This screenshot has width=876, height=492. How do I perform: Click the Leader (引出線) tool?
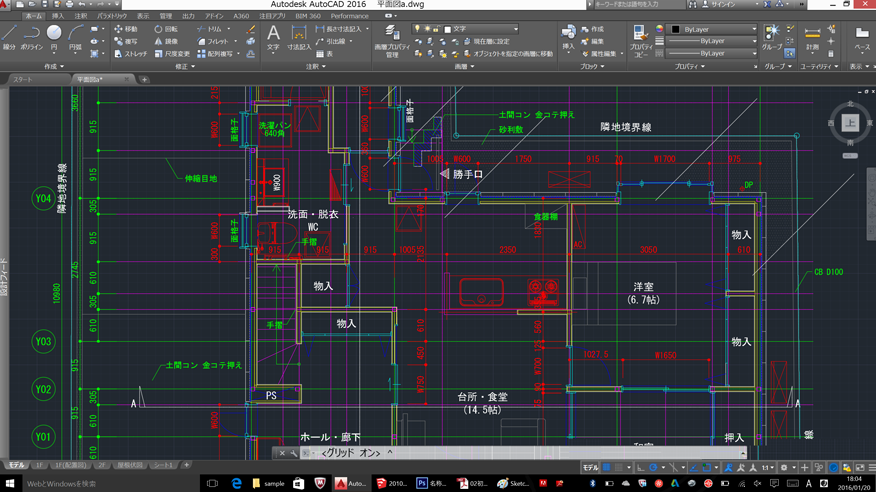[332, 41]
